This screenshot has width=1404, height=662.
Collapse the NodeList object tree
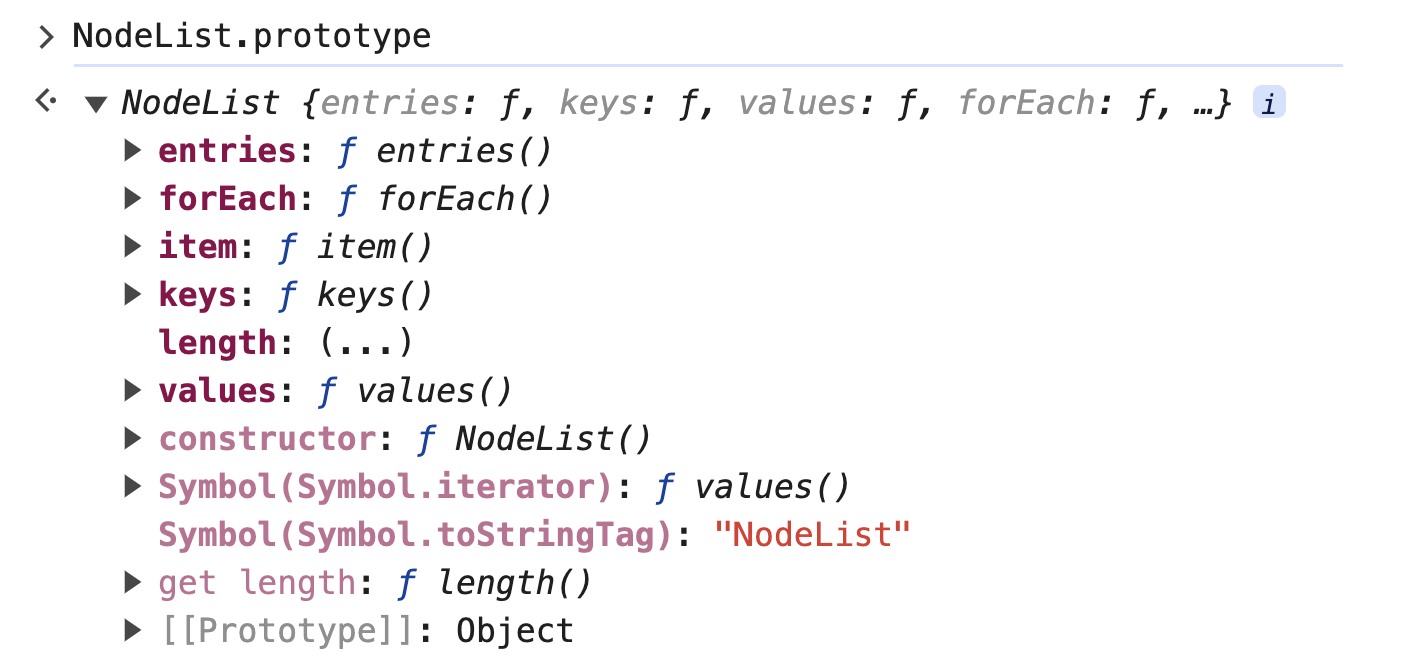click(x=96, y=103)
